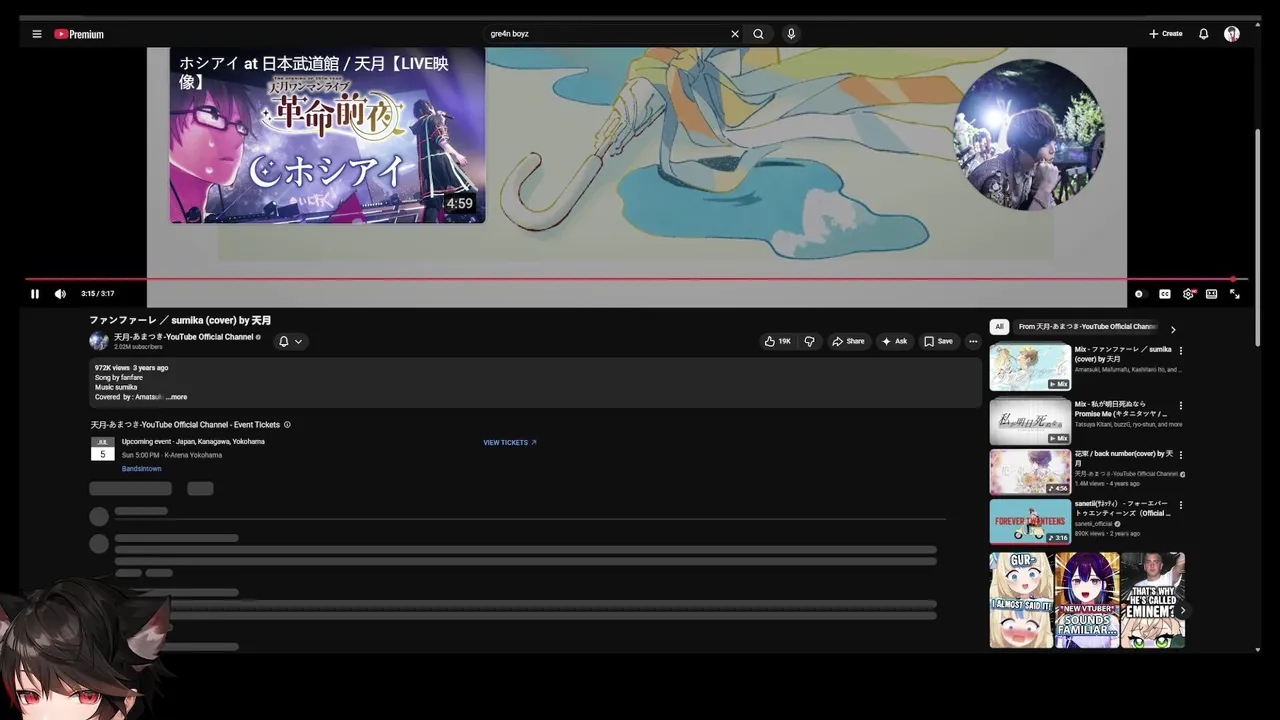Dislike the video

810,341
